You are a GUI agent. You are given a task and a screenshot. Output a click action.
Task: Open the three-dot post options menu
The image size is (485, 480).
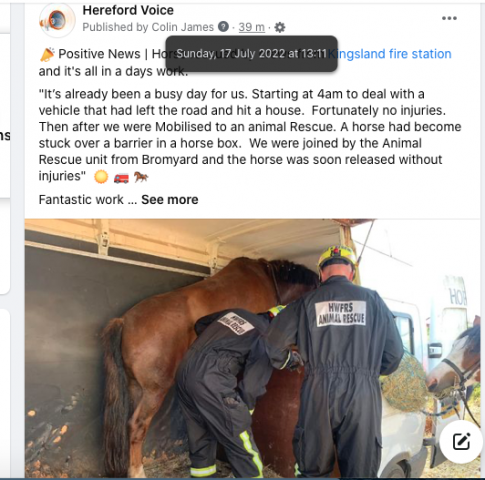[449, 18]
